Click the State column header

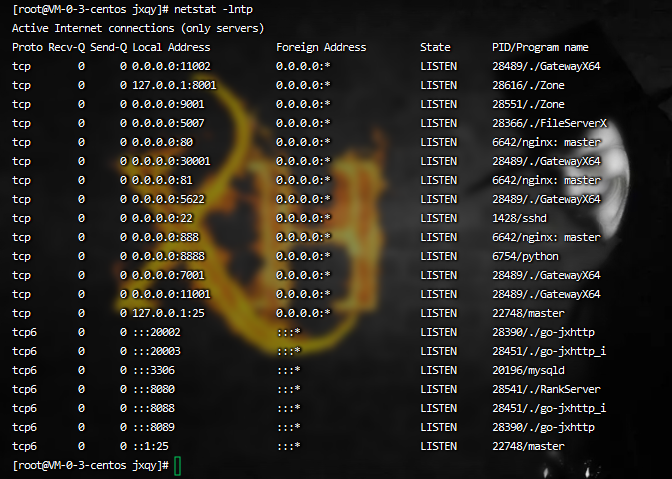tap(436, 47)
